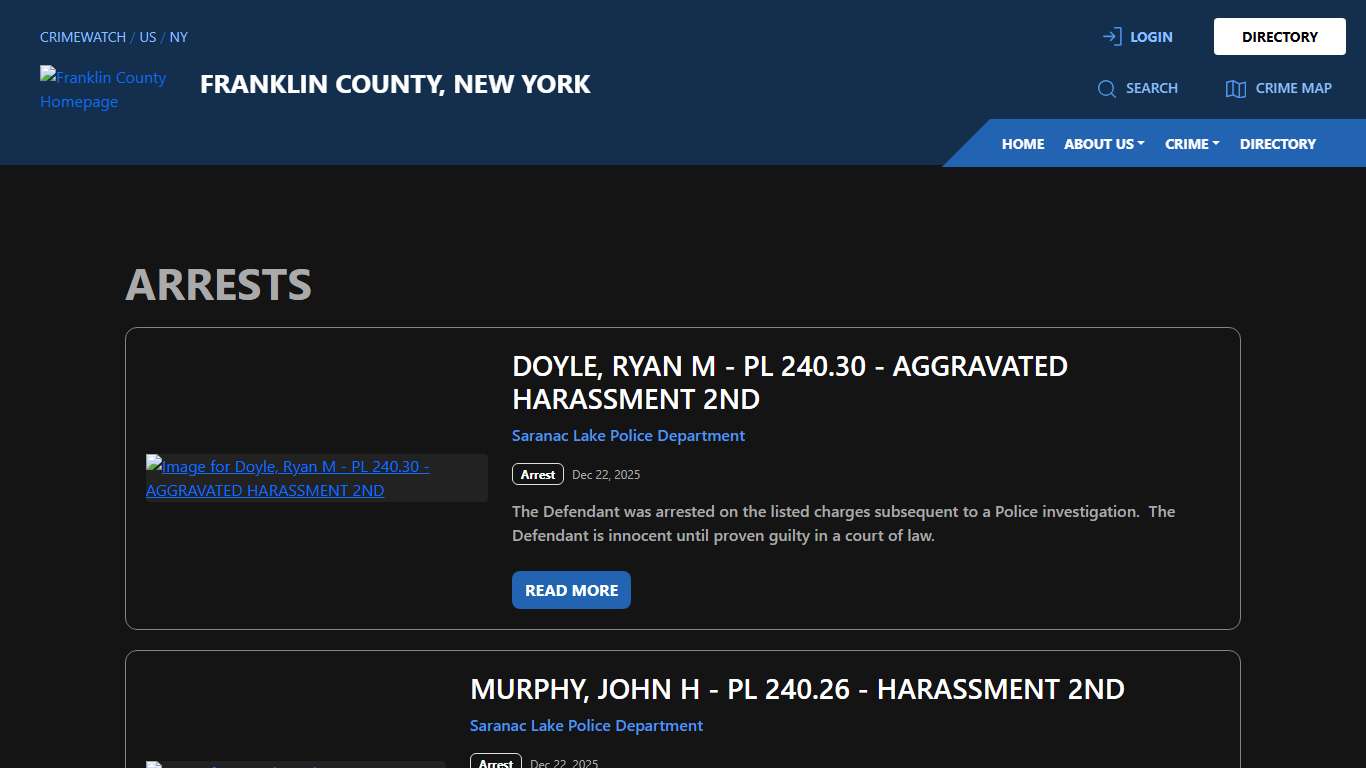Open the CRIME dropdown menu
1366x768 pixels.
[x=1191, y=143]
